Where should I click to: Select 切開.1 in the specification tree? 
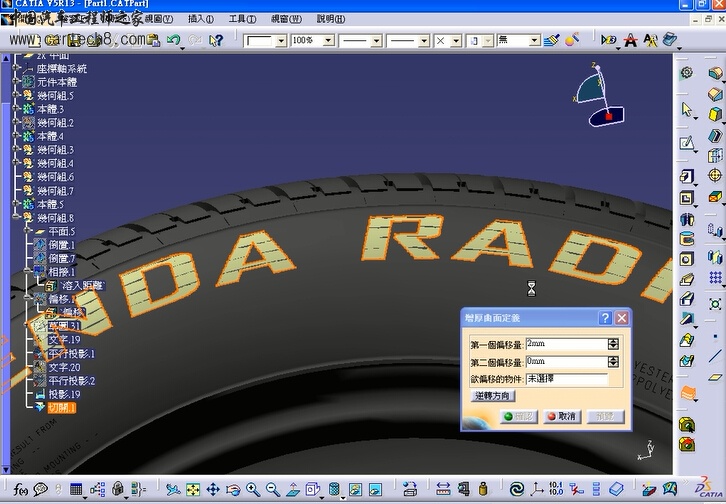point(62,408)
